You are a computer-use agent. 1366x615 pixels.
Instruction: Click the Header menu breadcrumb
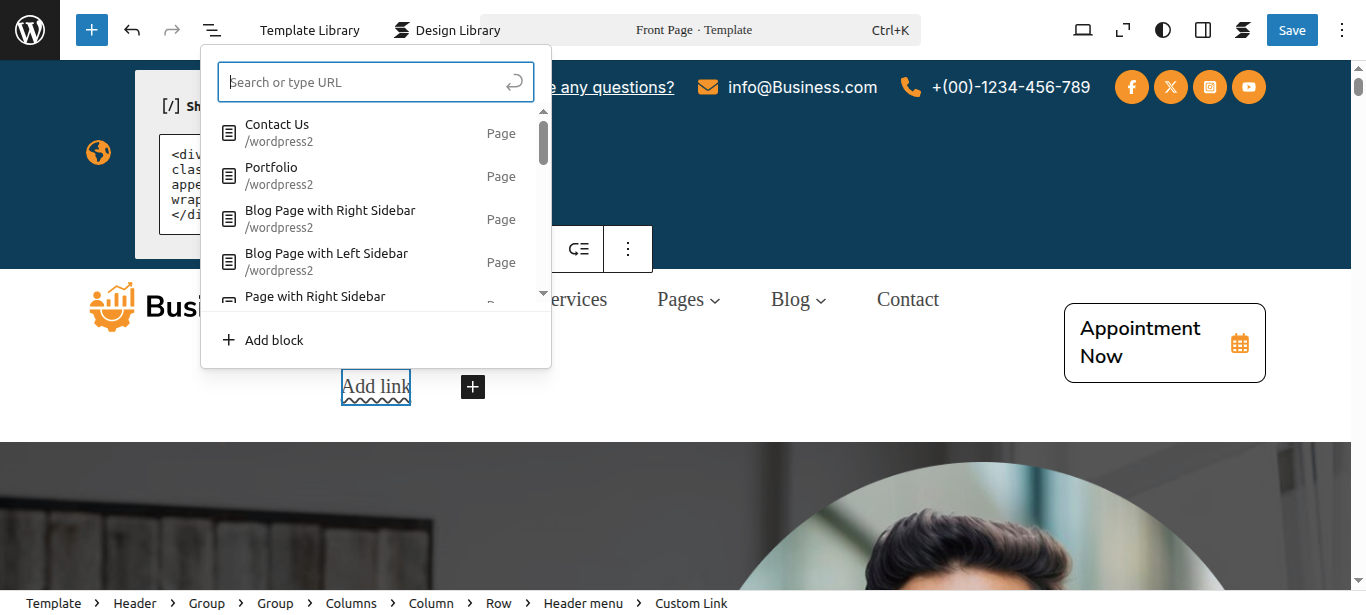coord(583,603)
